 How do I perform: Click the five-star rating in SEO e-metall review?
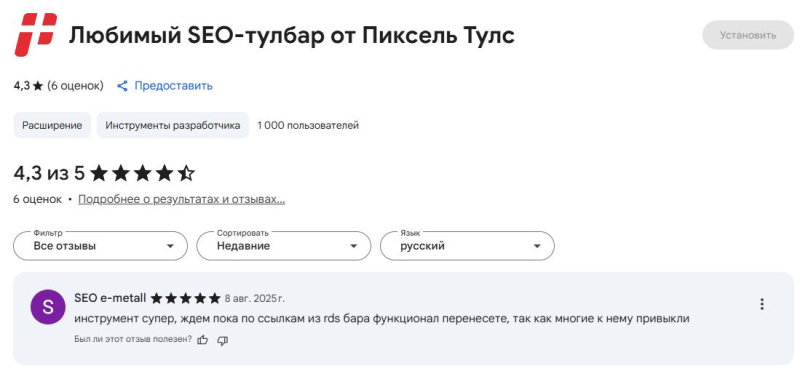186,298
